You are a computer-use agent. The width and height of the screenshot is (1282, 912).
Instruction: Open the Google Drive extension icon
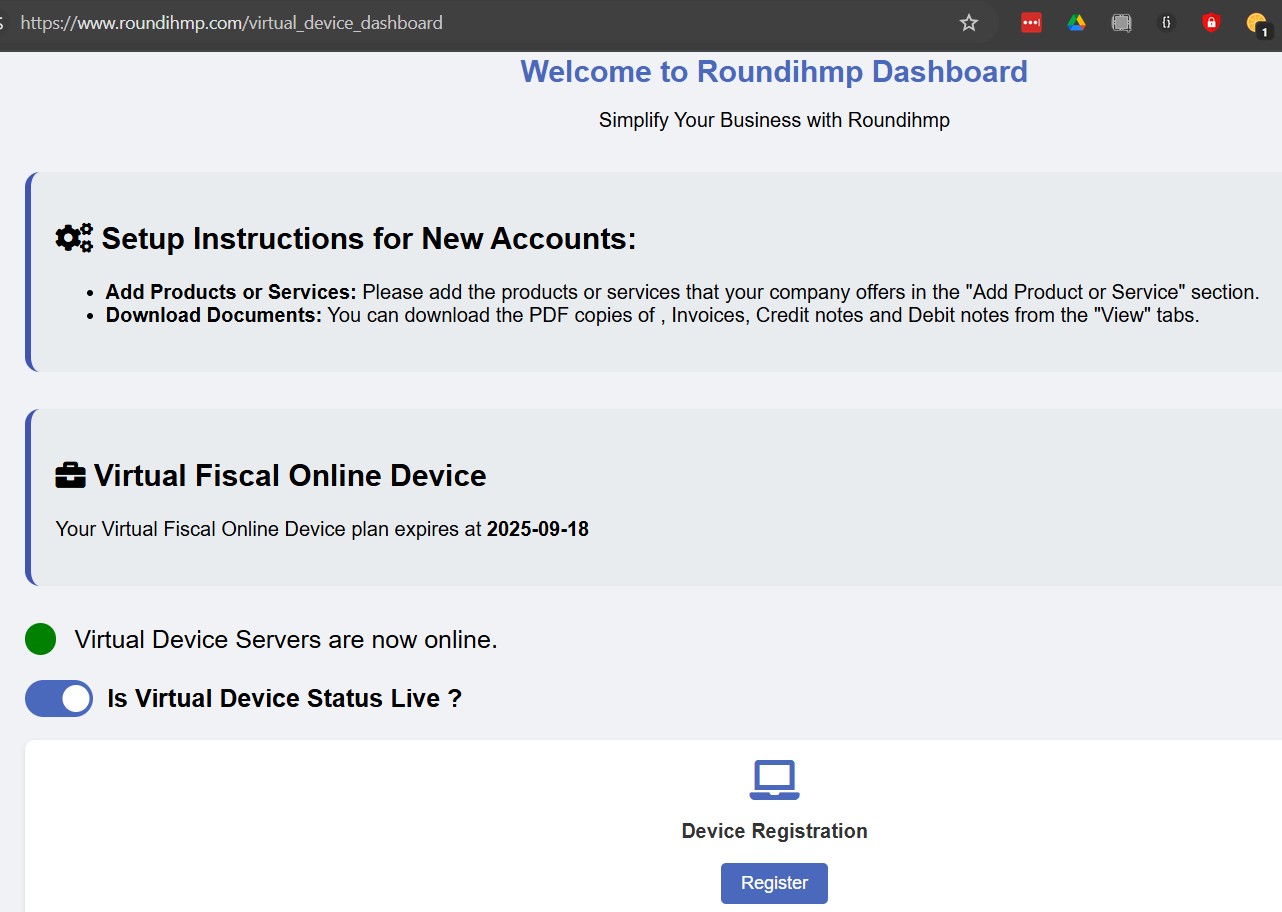point(1076,22)
